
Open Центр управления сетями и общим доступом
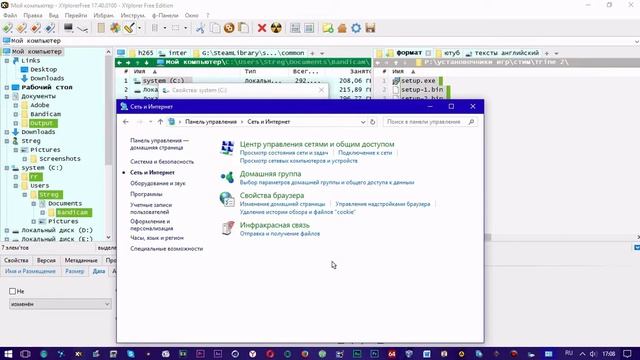point(317,144)
